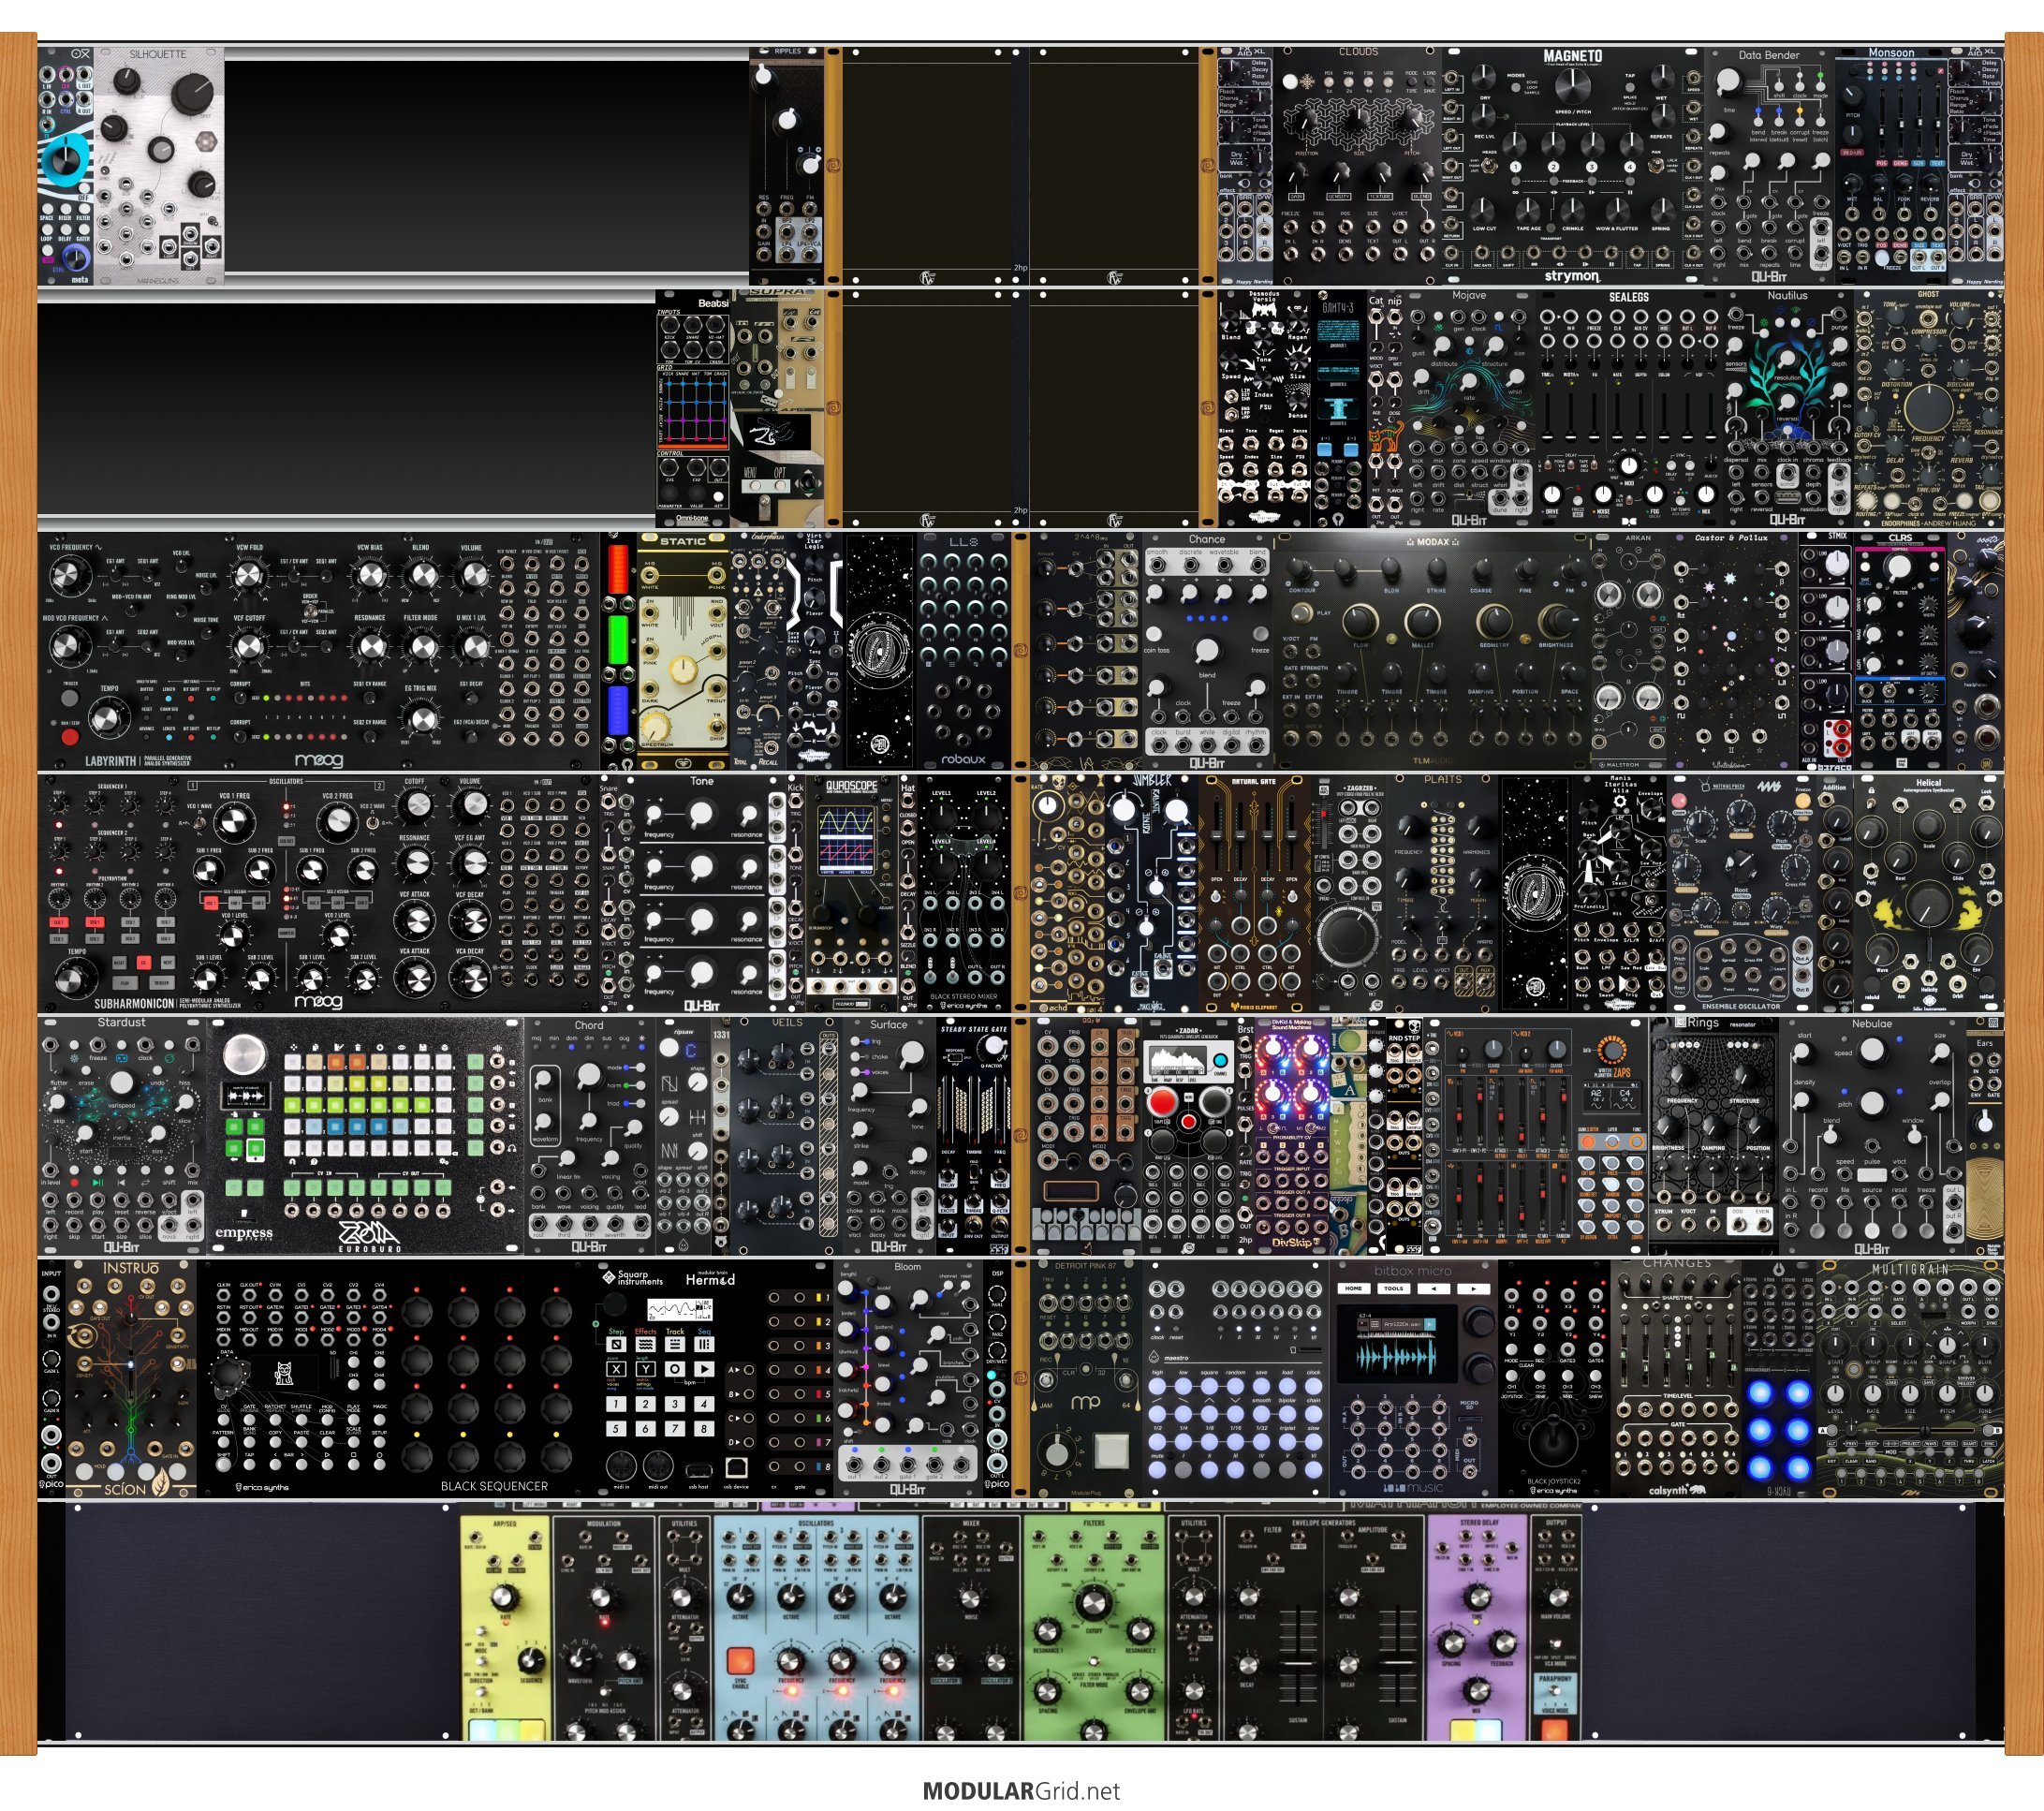
Task: Click the O record button on Hermod
Action: click(x=675, y=1369)
